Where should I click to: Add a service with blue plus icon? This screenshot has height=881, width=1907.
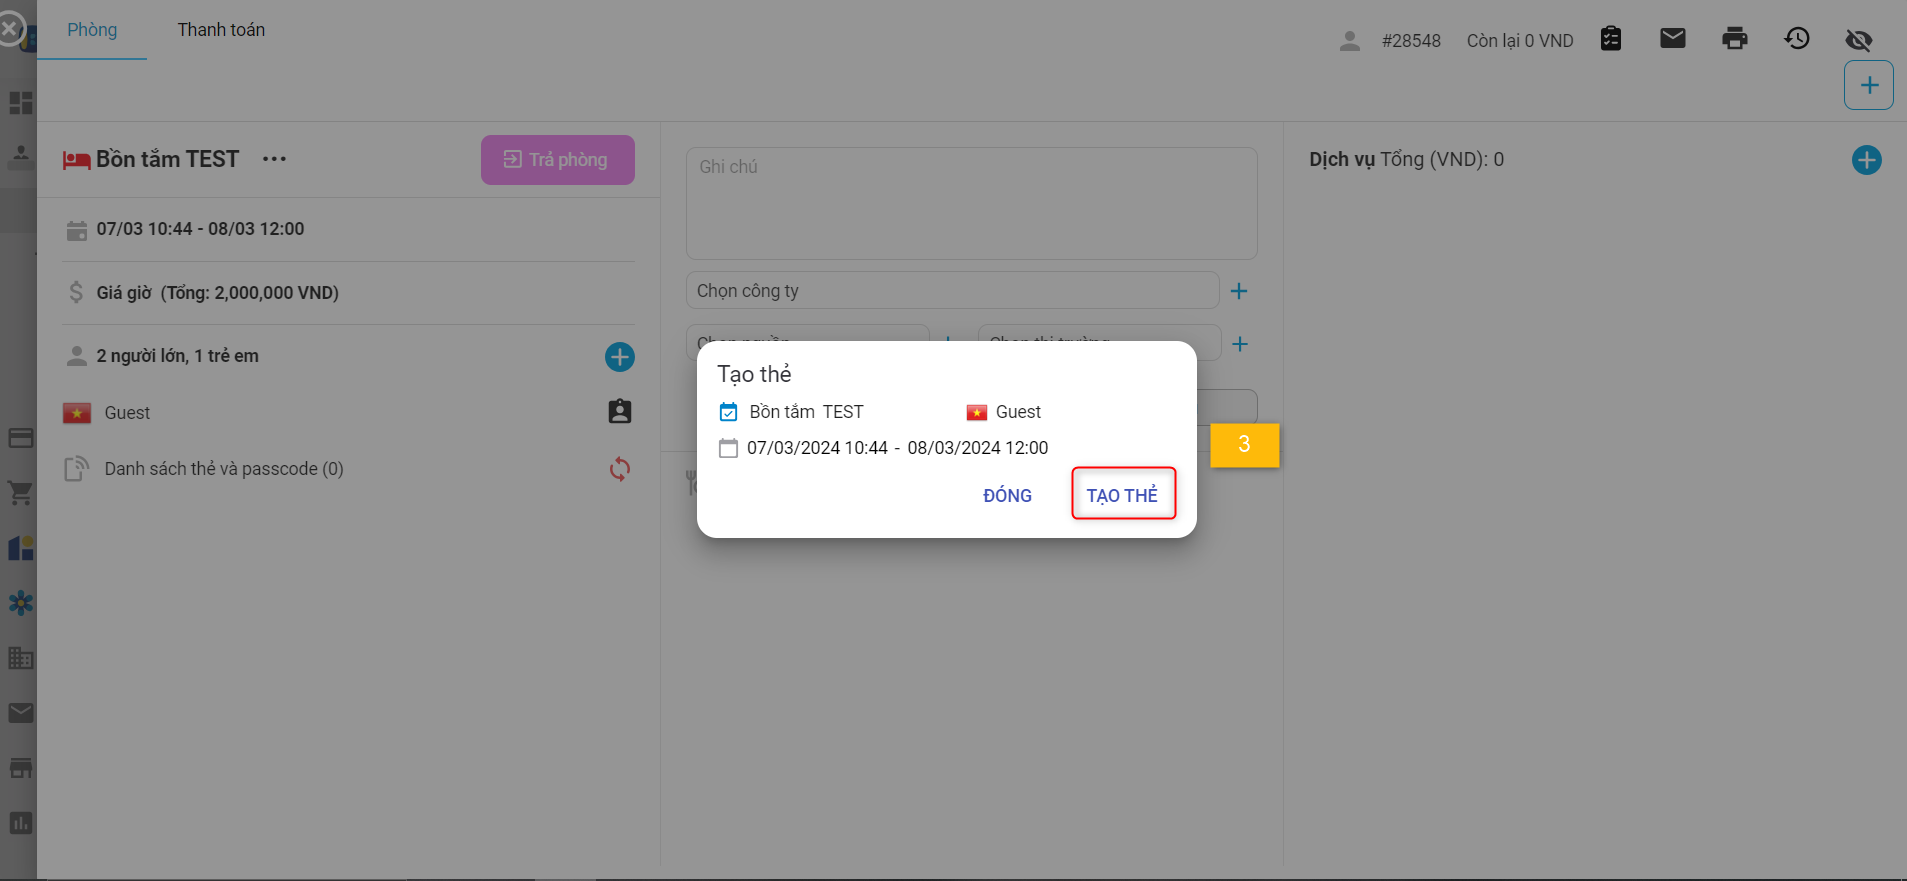pyautogui.click(x=1866, y=160)
